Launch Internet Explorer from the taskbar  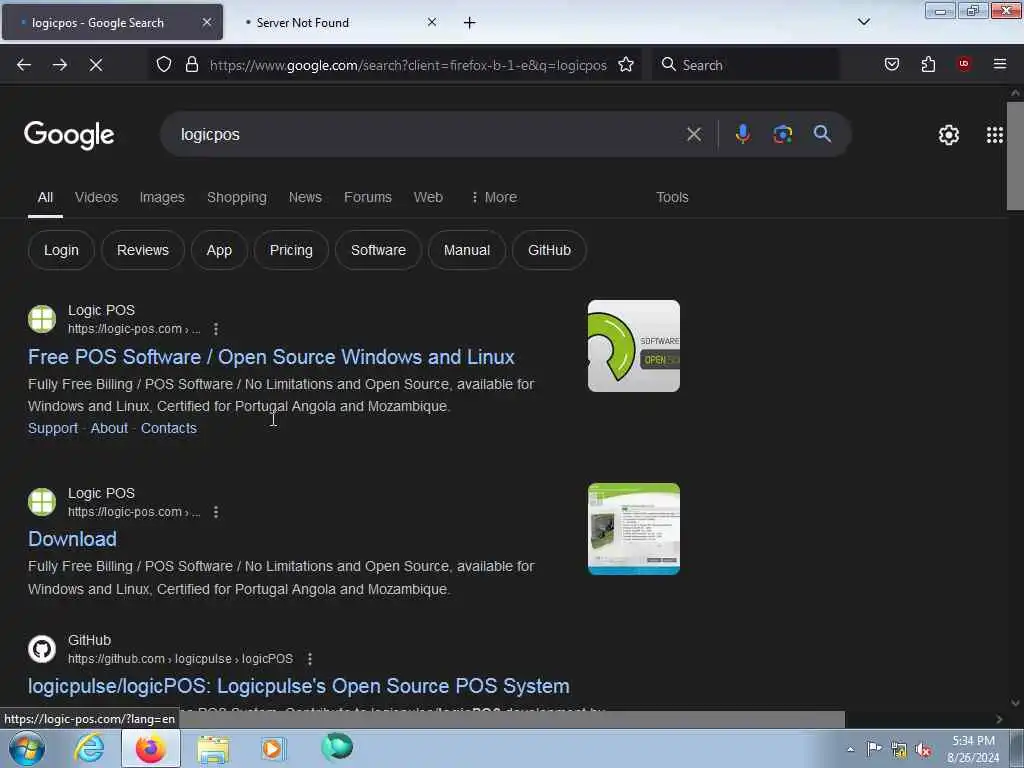coord(89,749)
